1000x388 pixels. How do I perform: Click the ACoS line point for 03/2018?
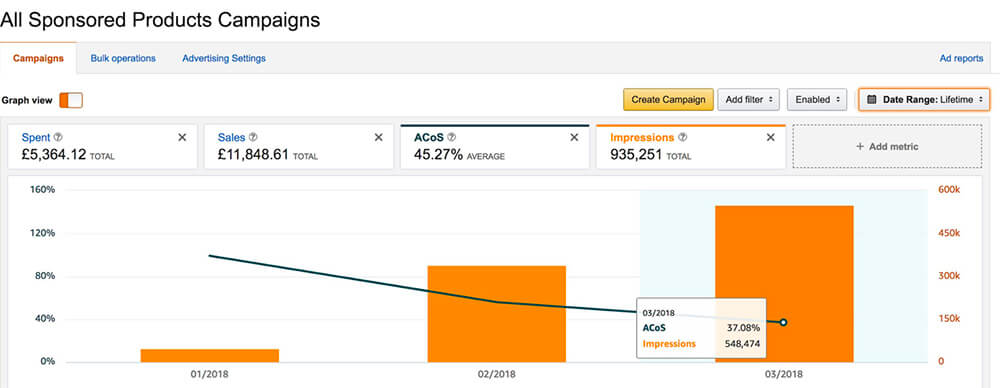click(x=784, y=322)
